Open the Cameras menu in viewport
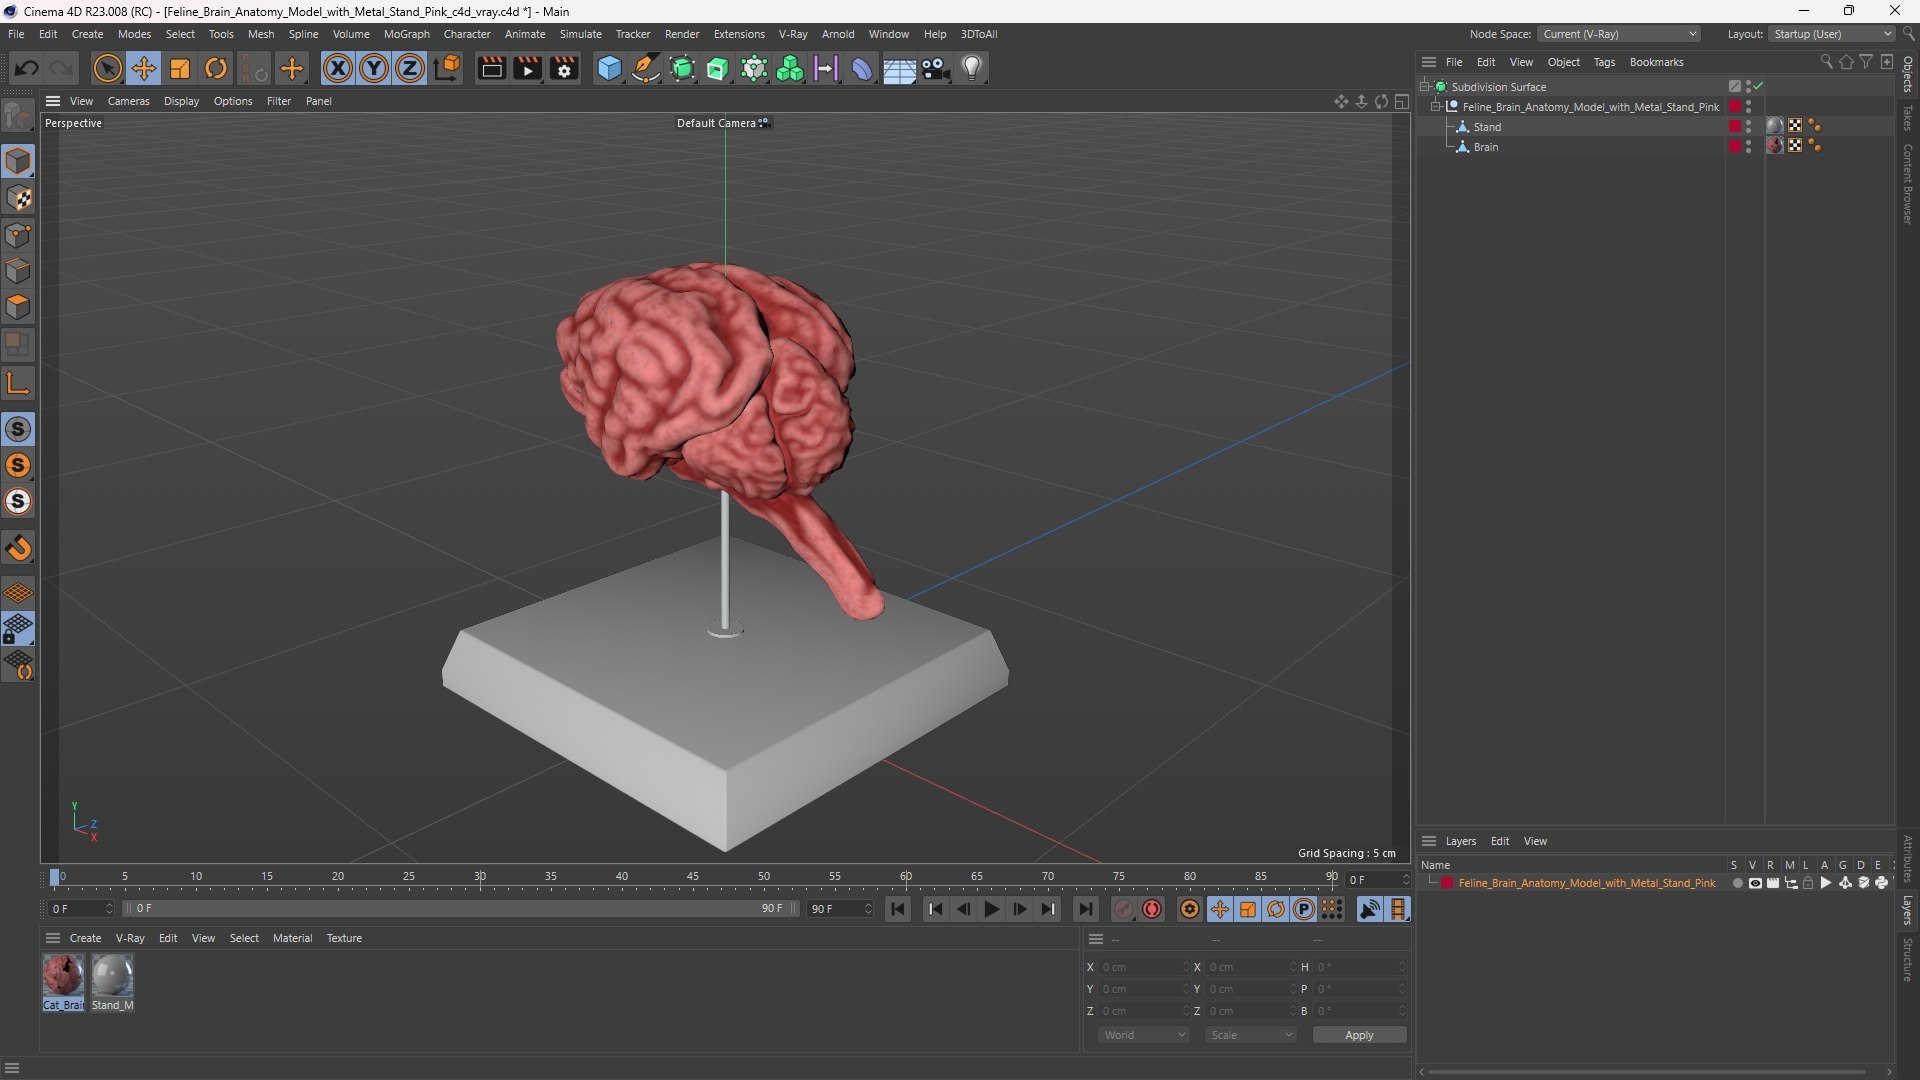This screenshot has width=1920, height=1080. click(128, 101)
